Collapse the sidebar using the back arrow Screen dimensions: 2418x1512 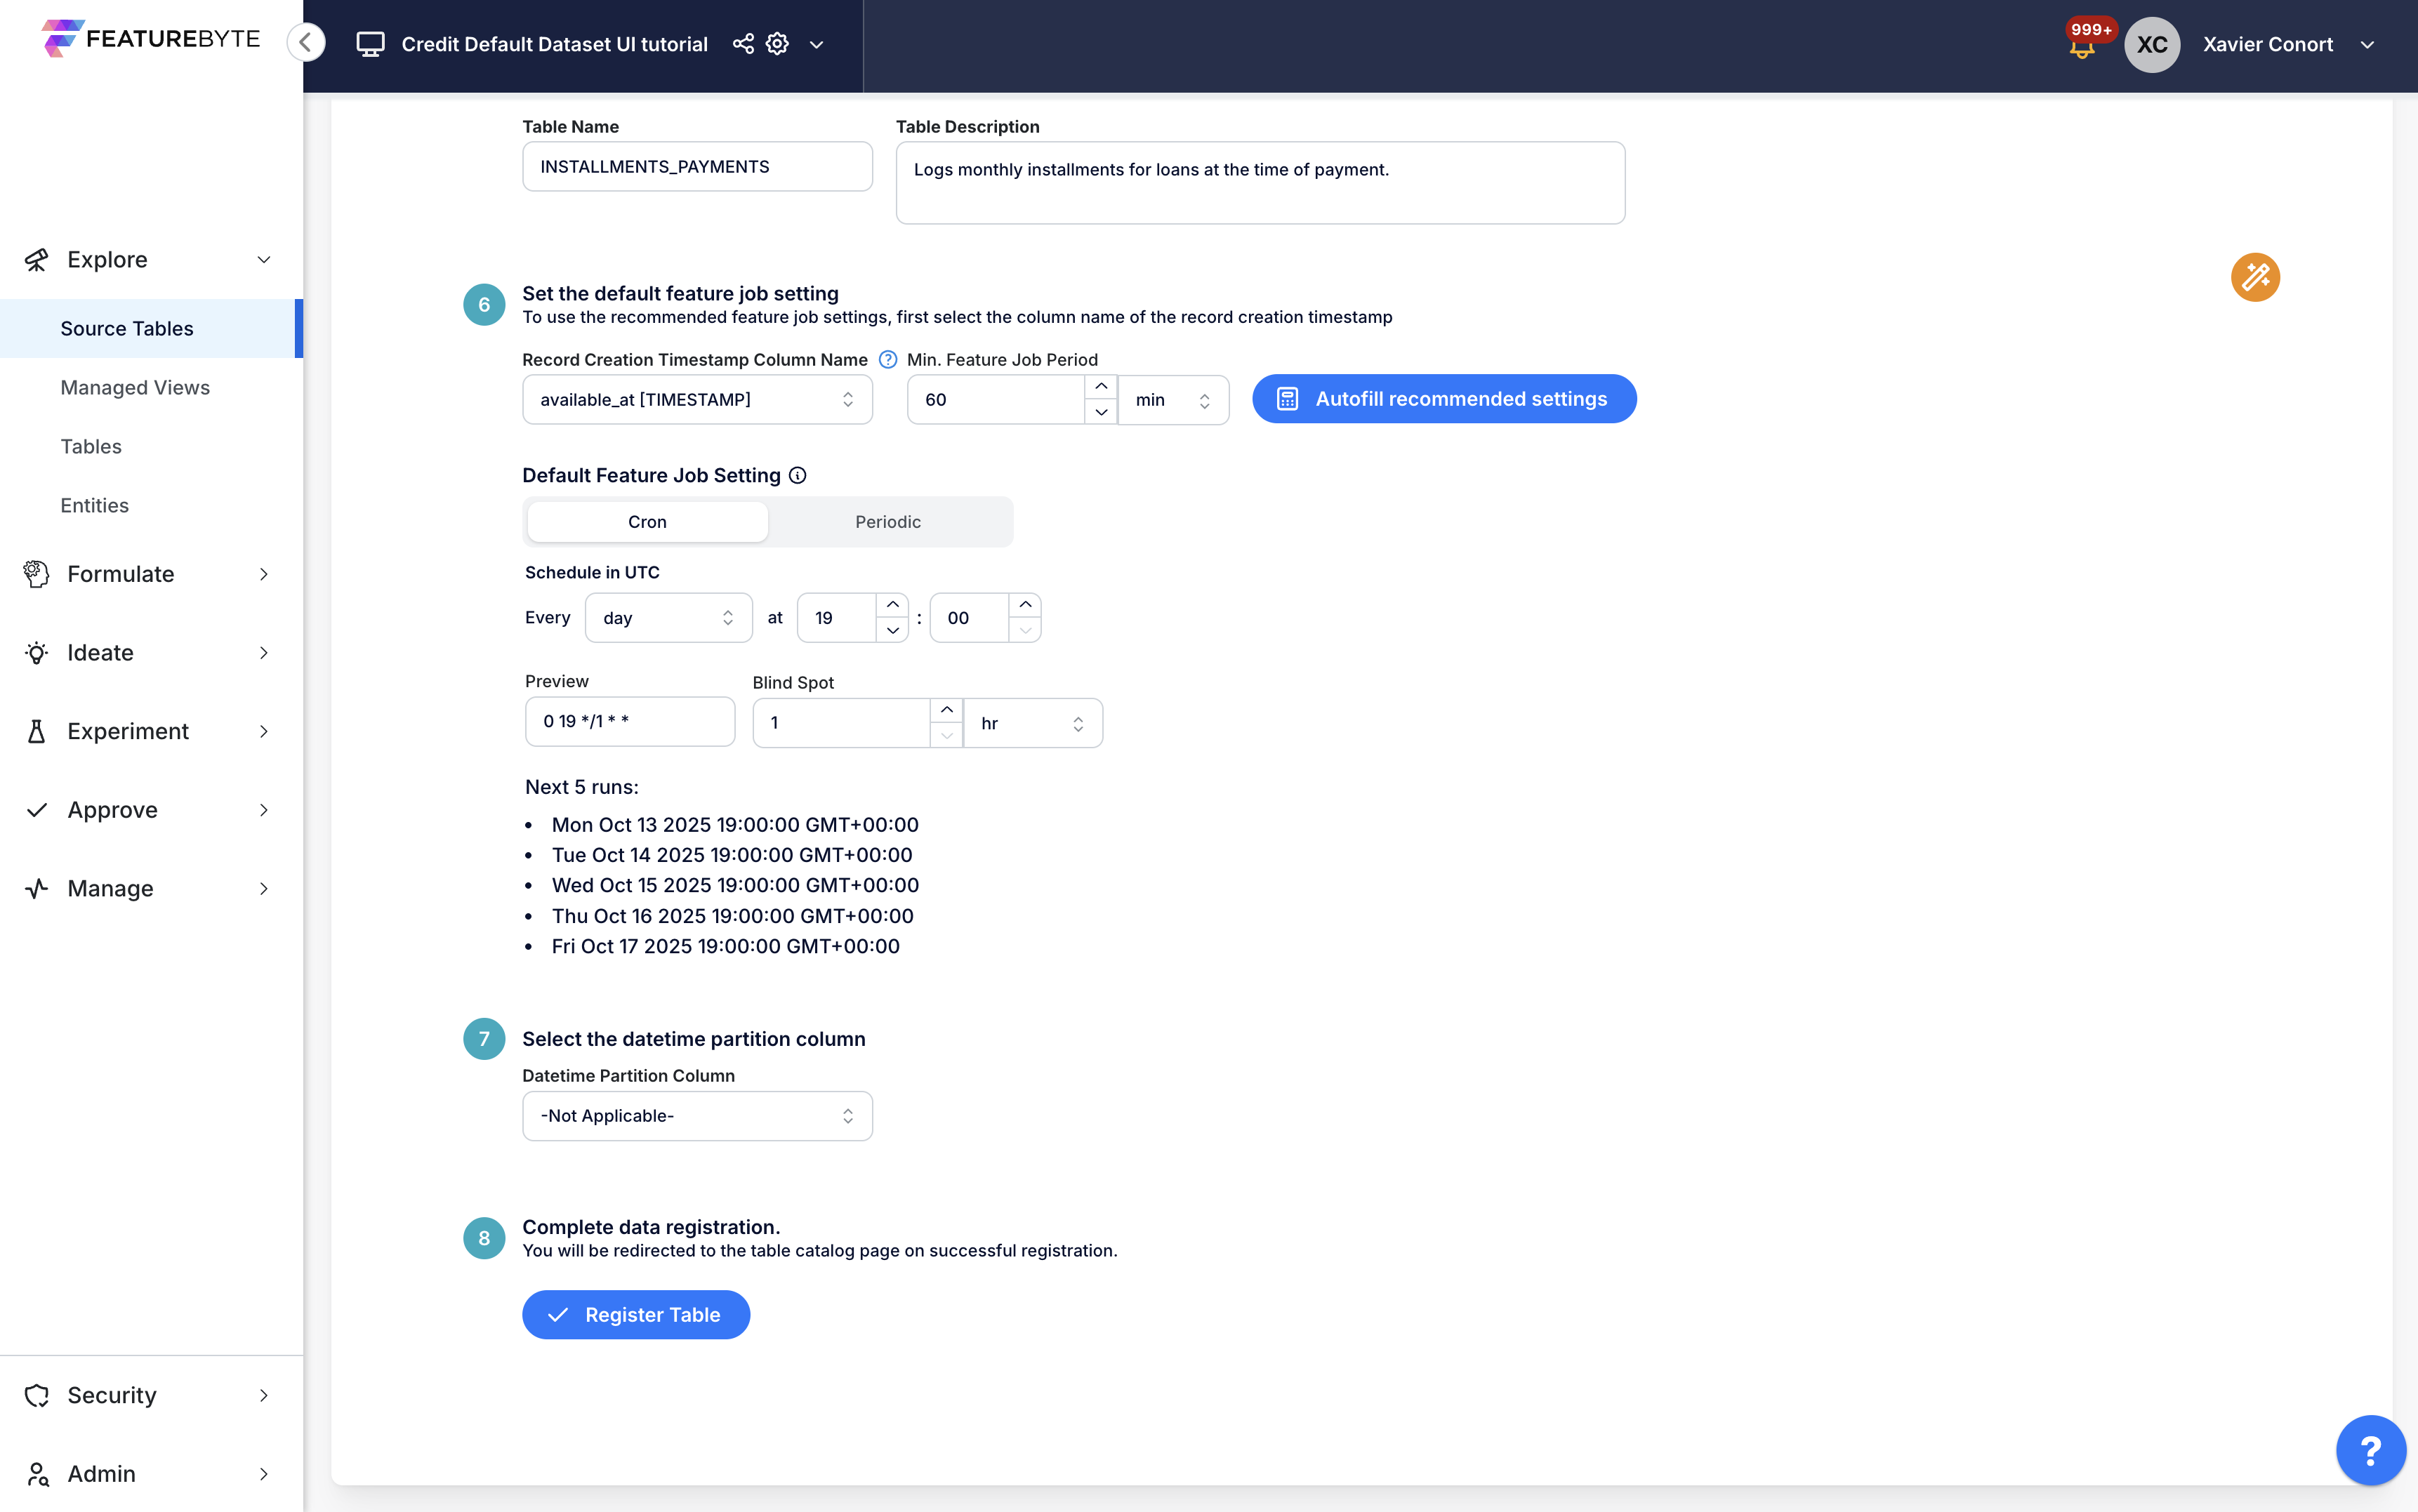306,42
